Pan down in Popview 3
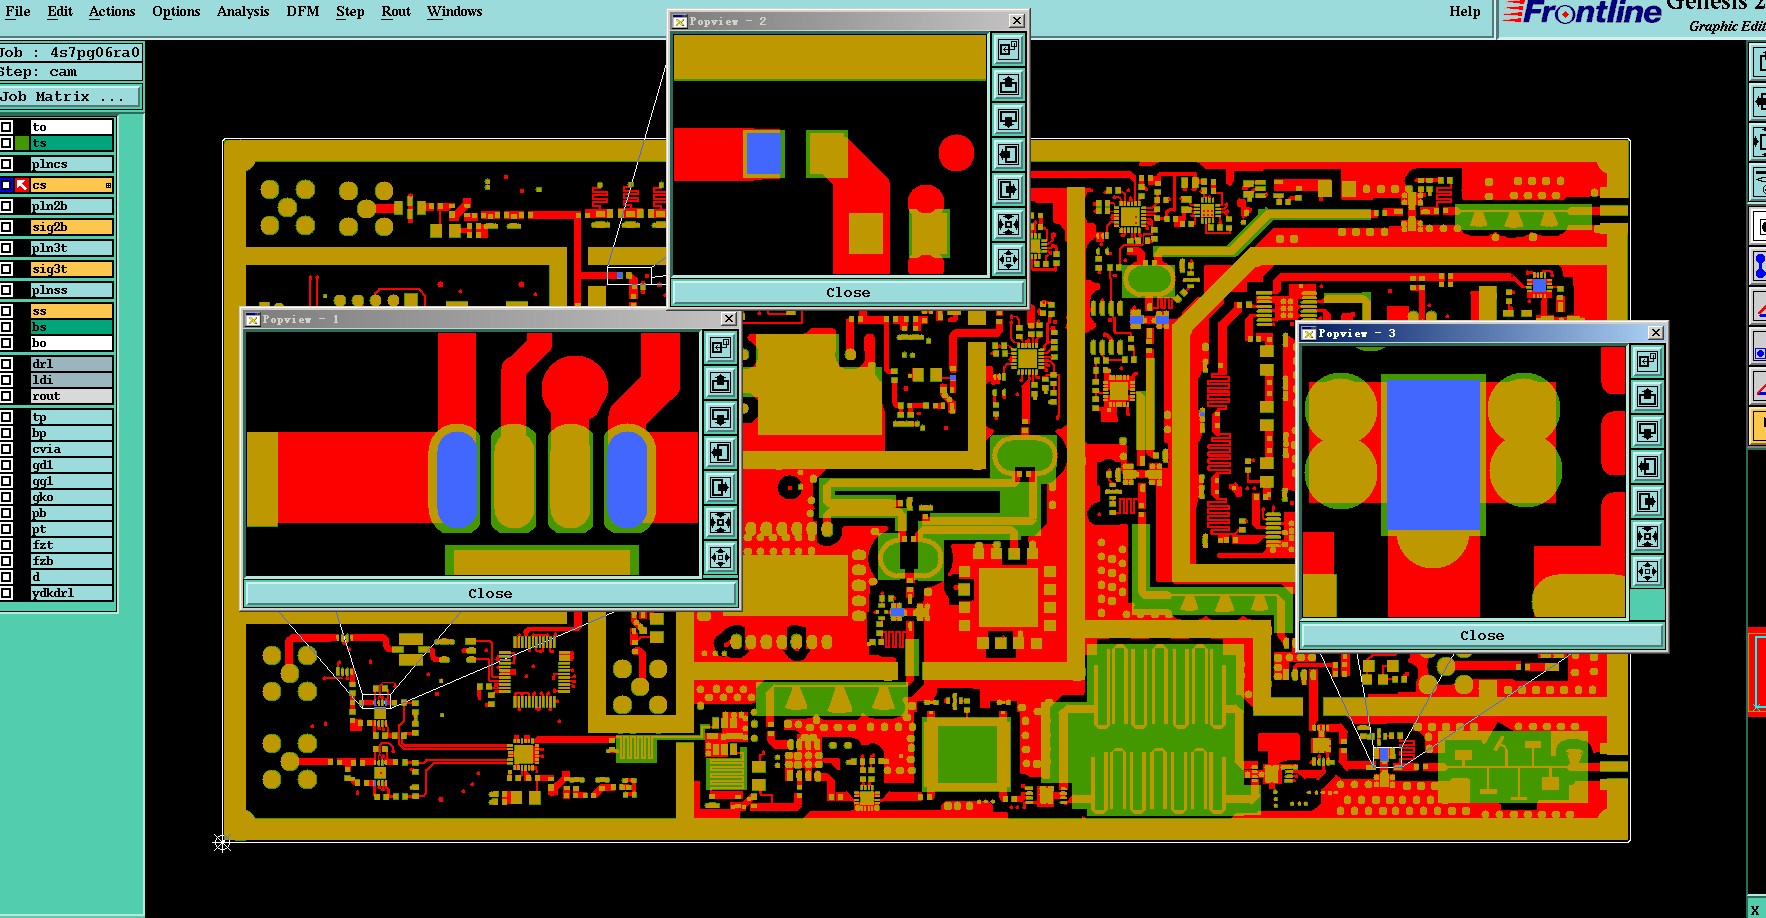This screenshot has height=918, width=1766. click(x=1647, y=431)
